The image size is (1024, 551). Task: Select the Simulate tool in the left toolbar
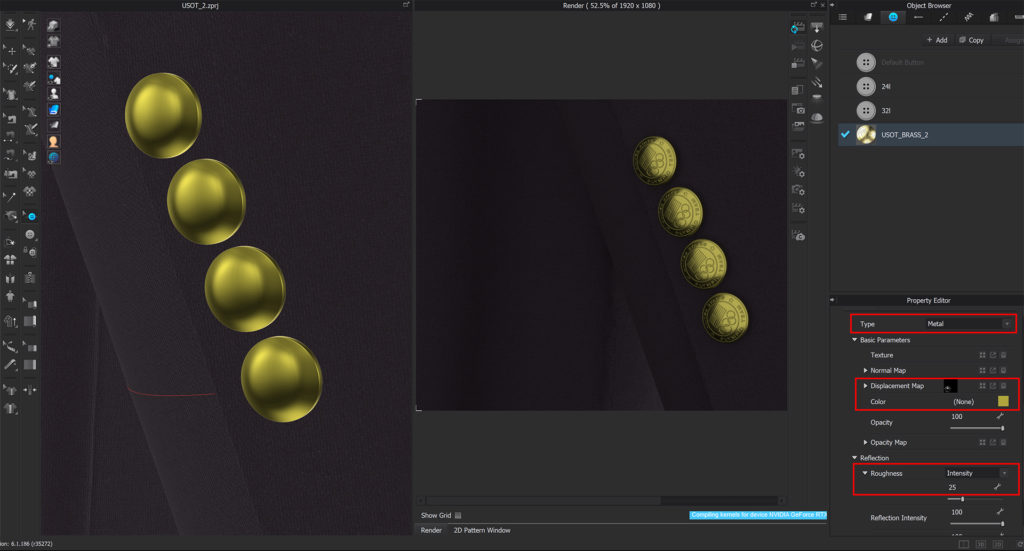pos(10,25)
